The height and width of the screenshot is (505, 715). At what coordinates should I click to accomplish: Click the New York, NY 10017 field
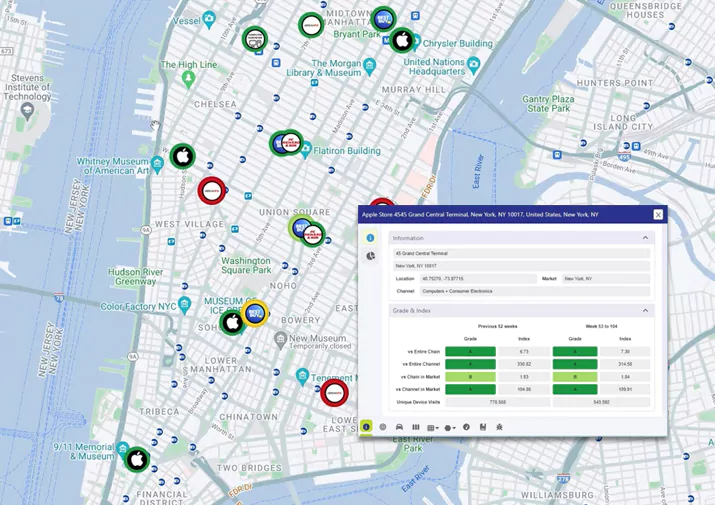click(522, 266)
